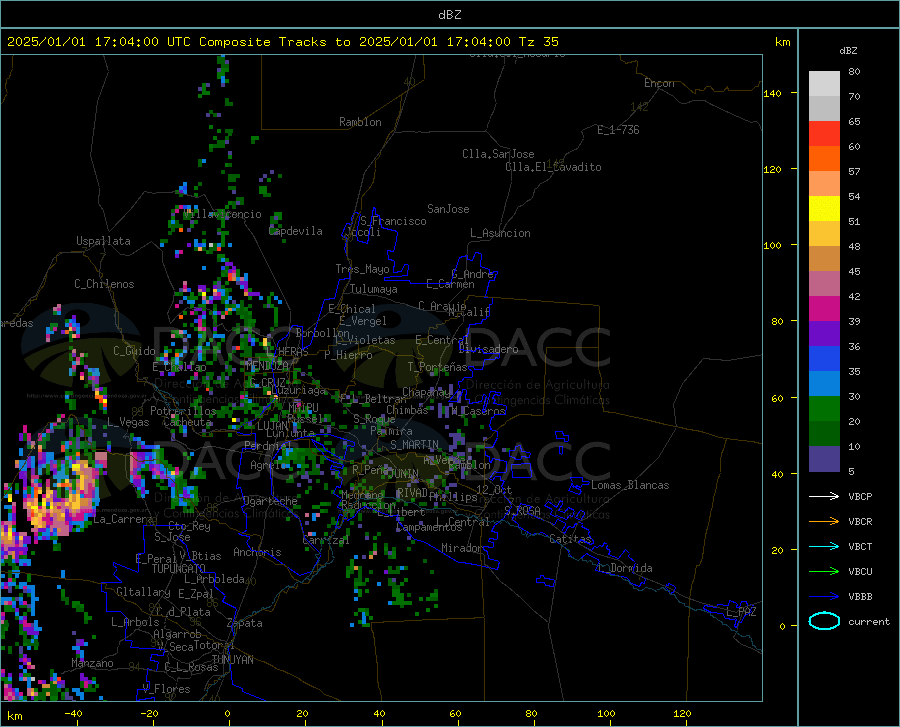Click the Divisadero map label
Viewport: 900px width, 727px height.
point(488,349)
